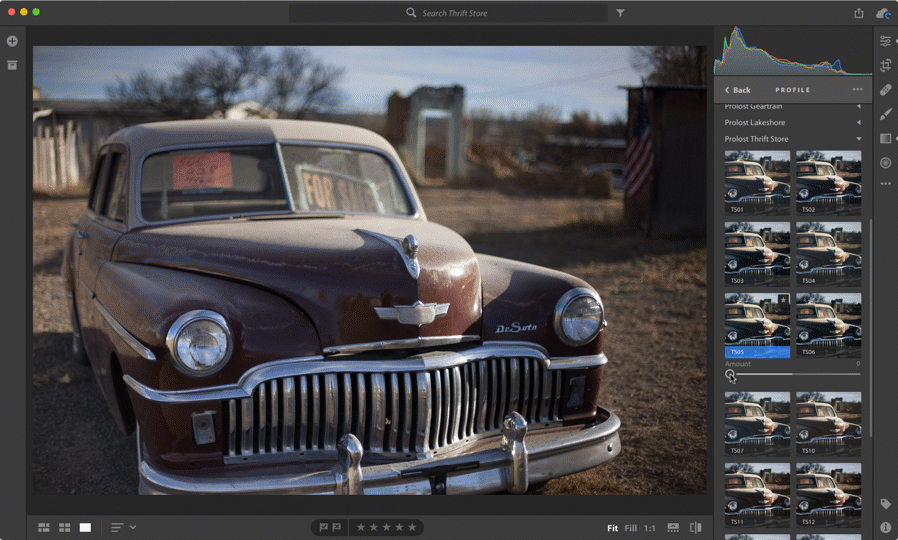Viewport: 898px width, 540px height.
Task: Expand the Prolost Lakeshore profile group
Action: coord(858,123)
